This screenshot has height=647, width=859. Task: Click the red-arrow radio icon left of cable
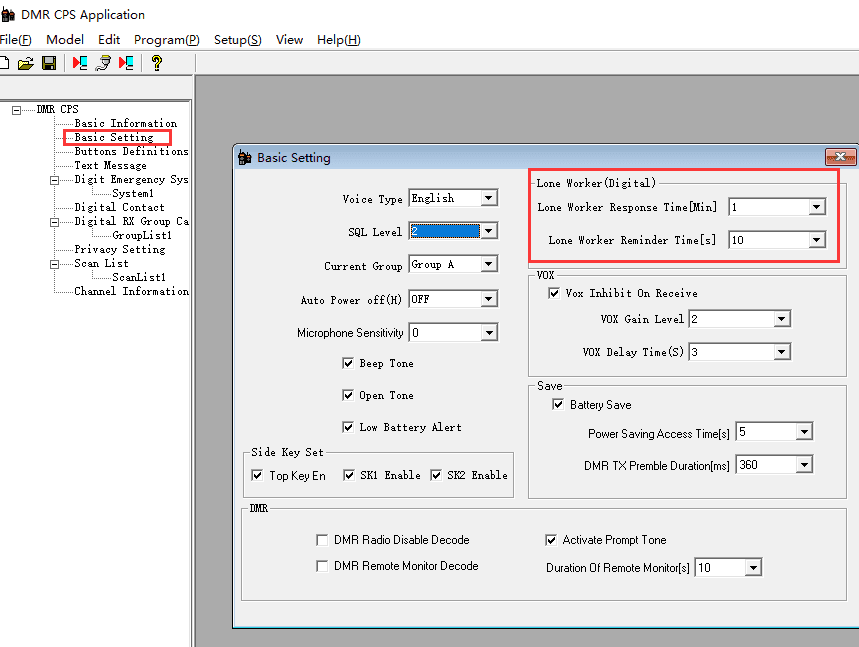tap(80, 63)
